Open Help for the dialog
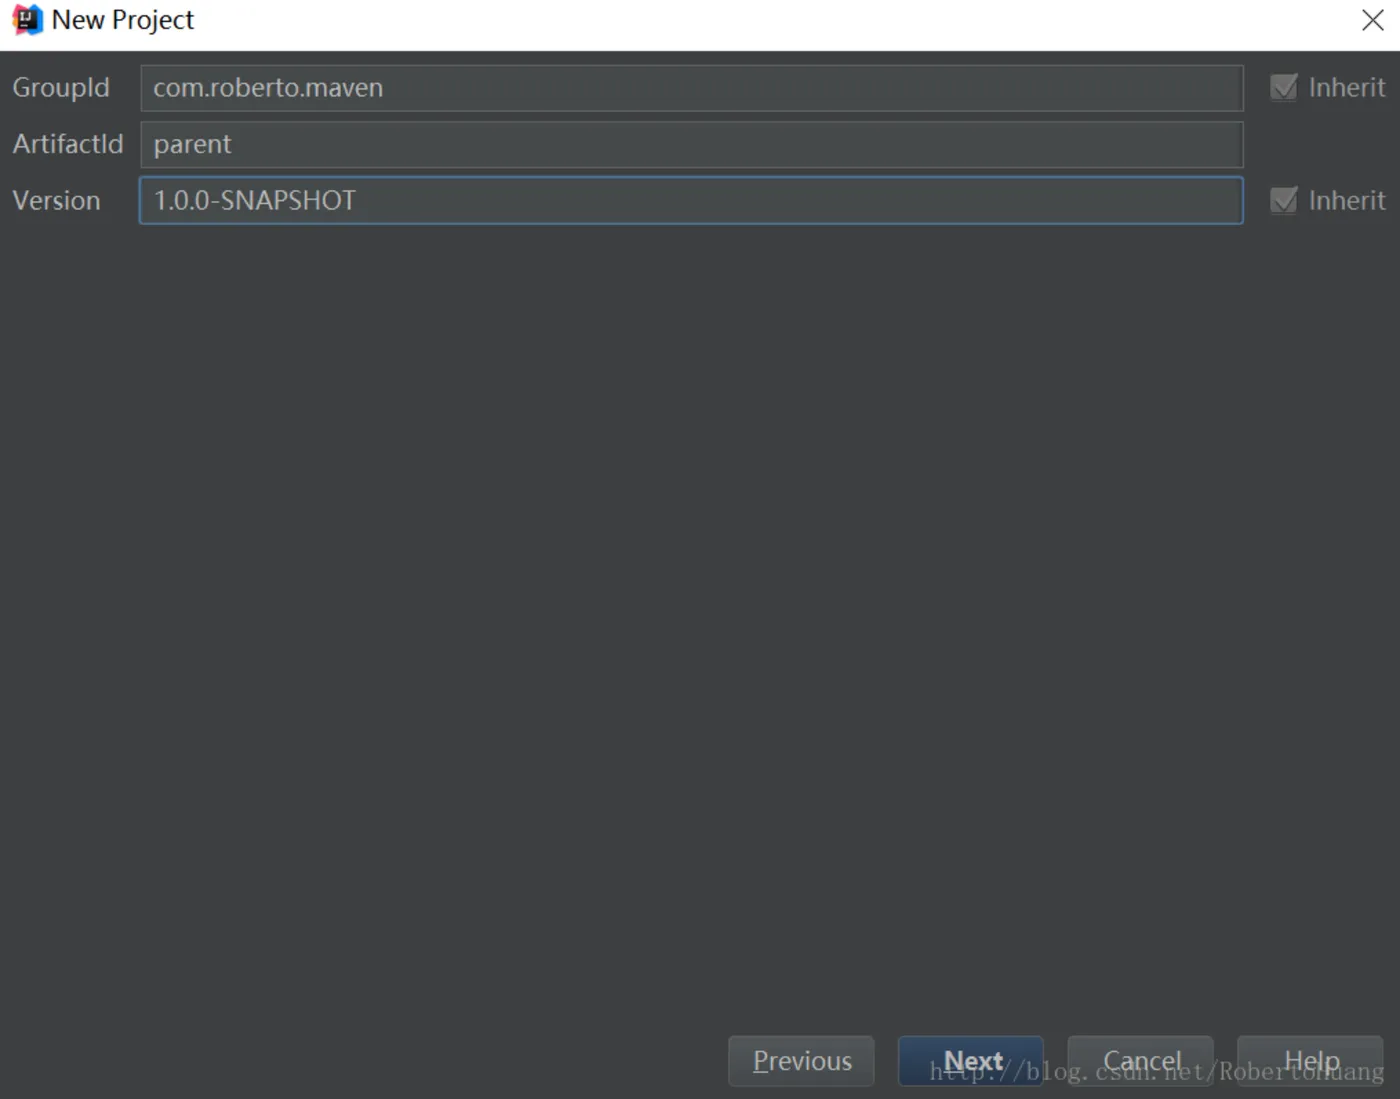Image resolution: width=1400 pixels, height=1099 pixels. (1311, 1061)
